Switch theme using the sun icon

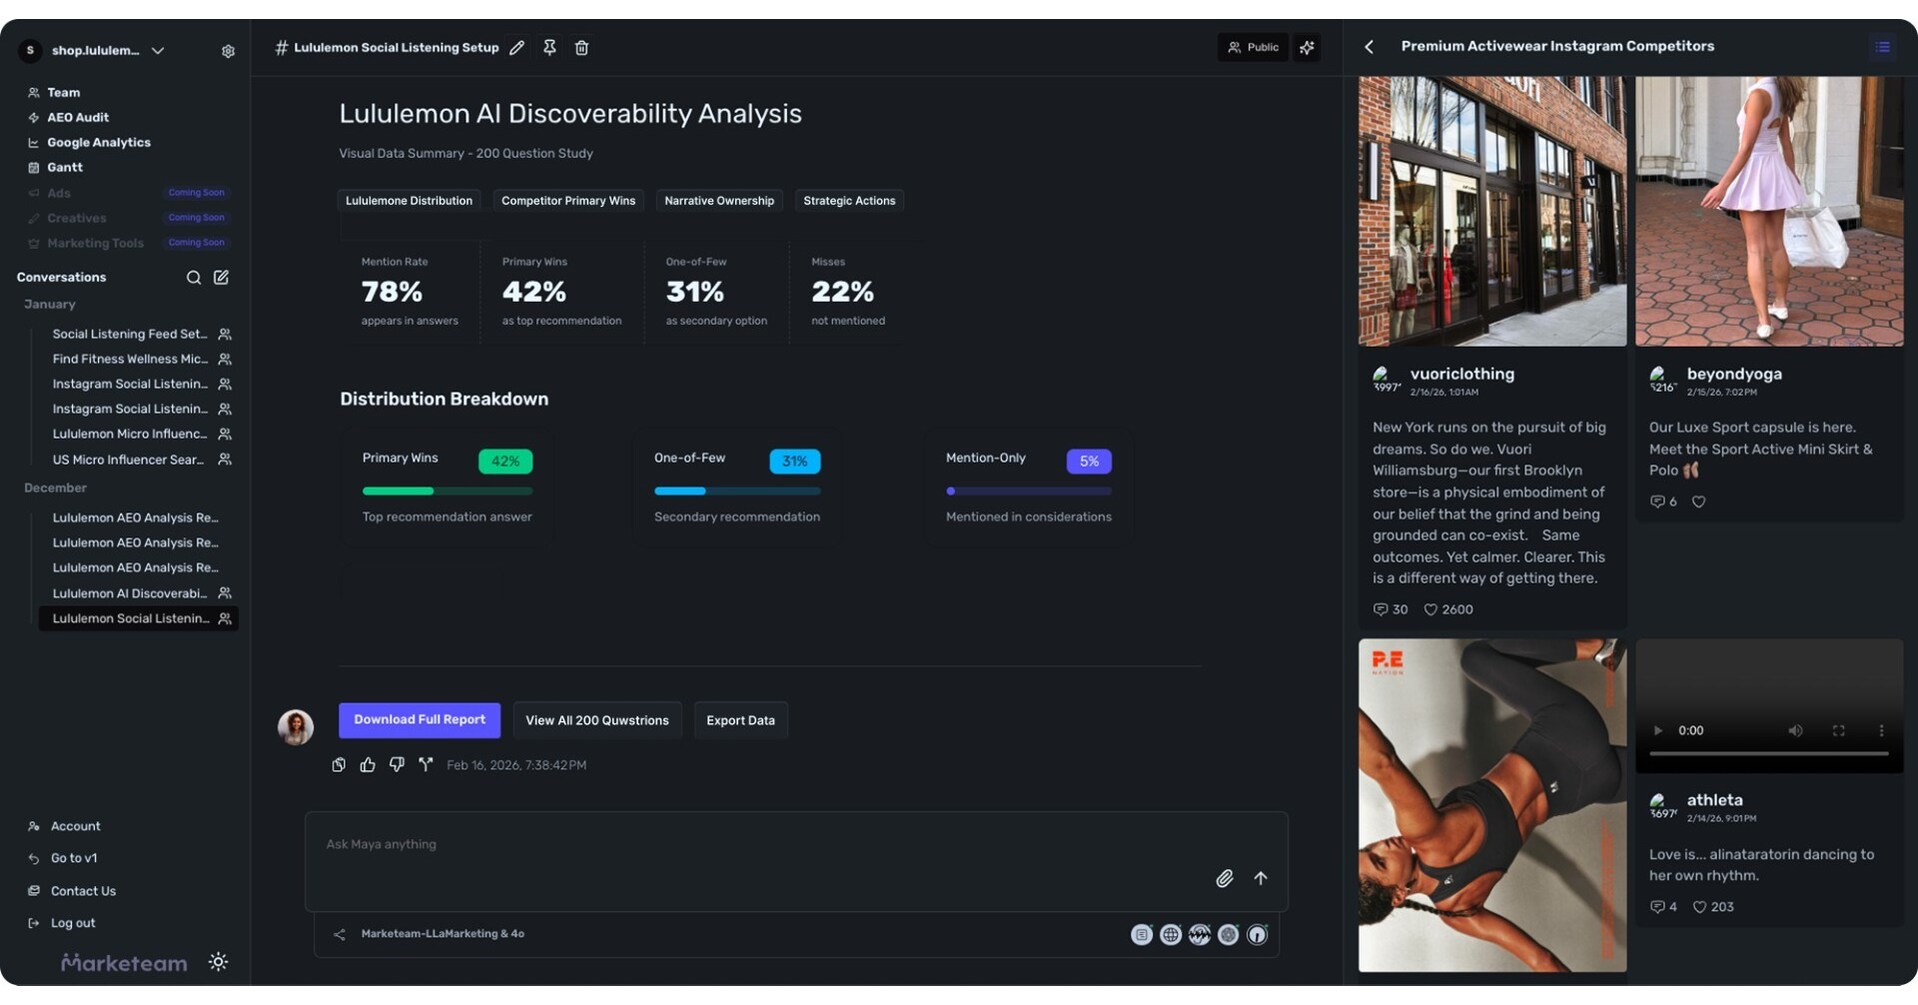pos(218,961)
